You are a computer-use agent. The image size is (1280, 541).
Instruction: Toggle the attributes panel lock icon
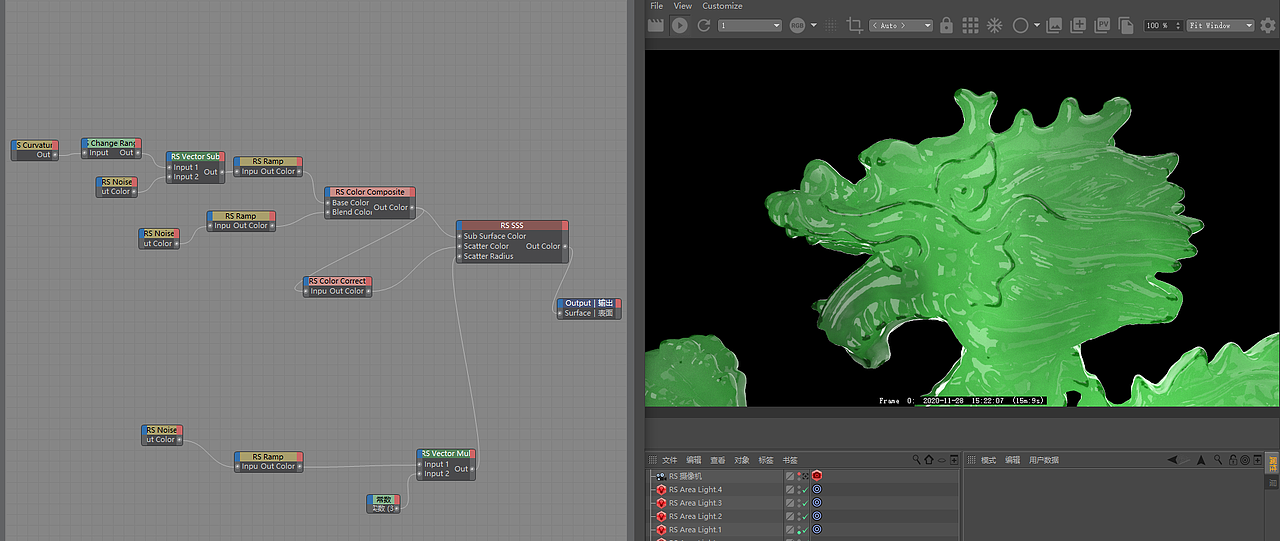(1232, 460)
